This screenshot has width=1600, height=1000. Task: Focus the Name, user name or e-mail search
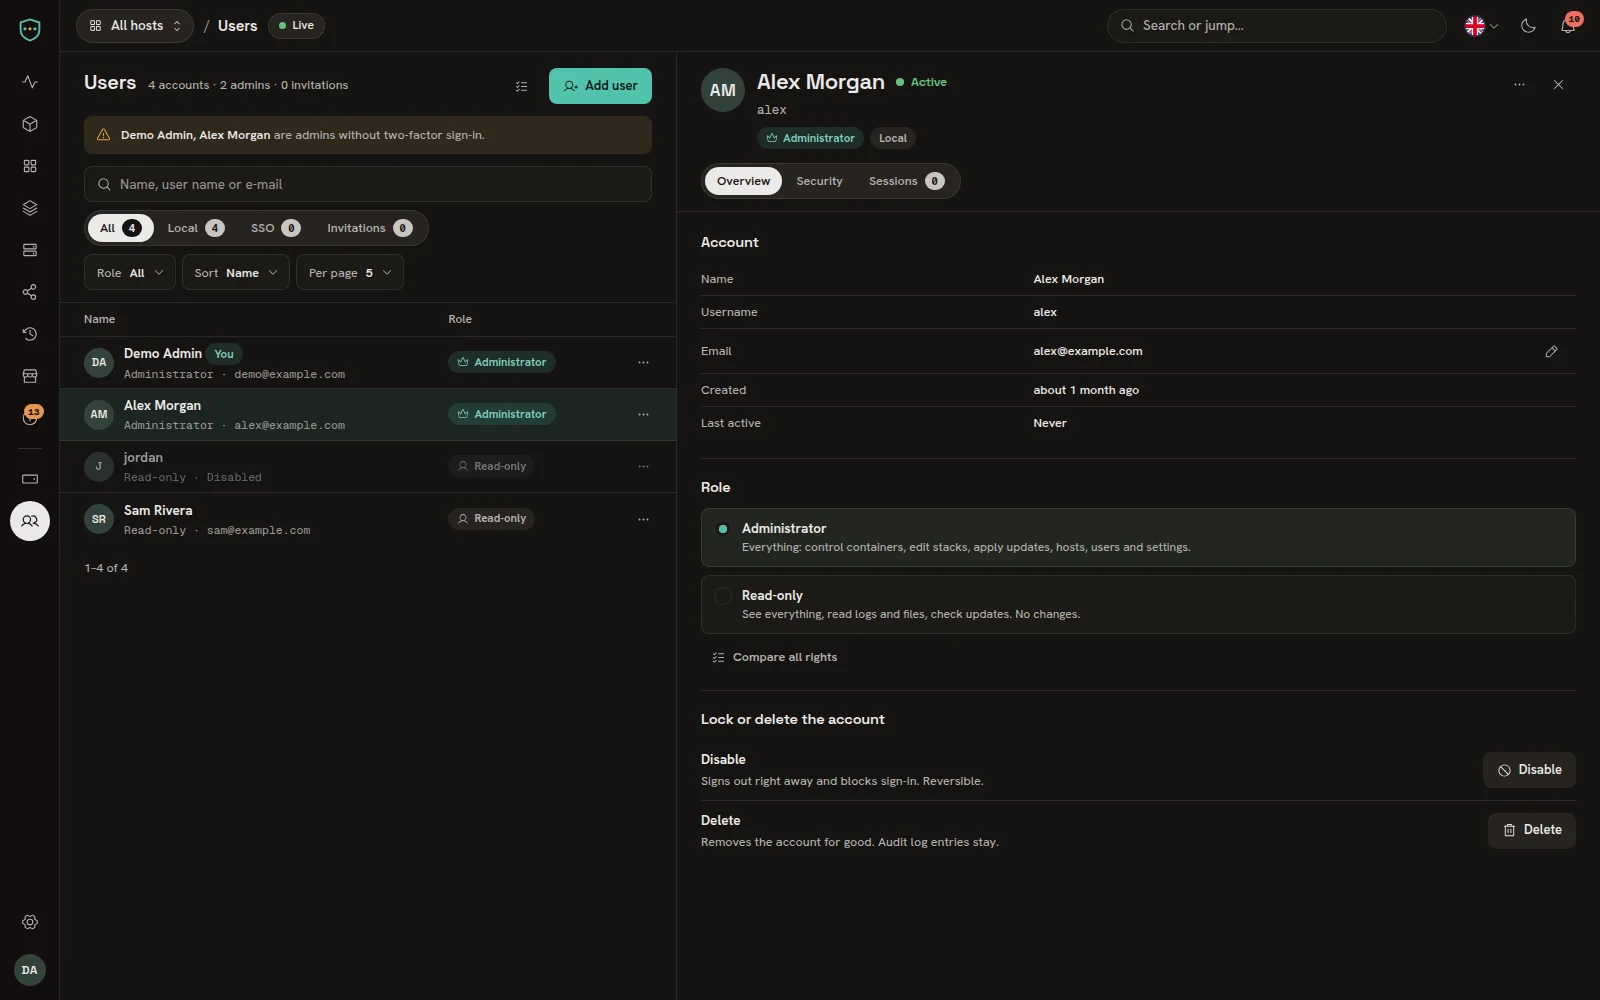click(368, 184)
